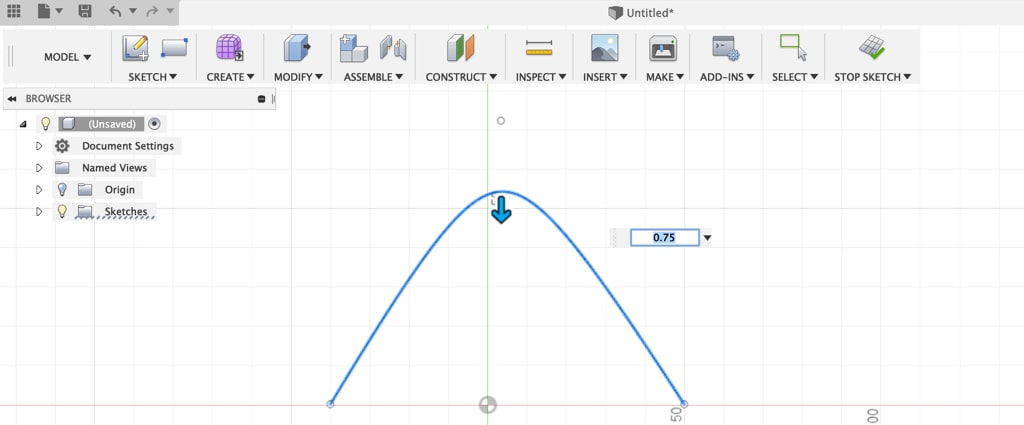Click the New Component icon
1024x425 pixels.
353,49
